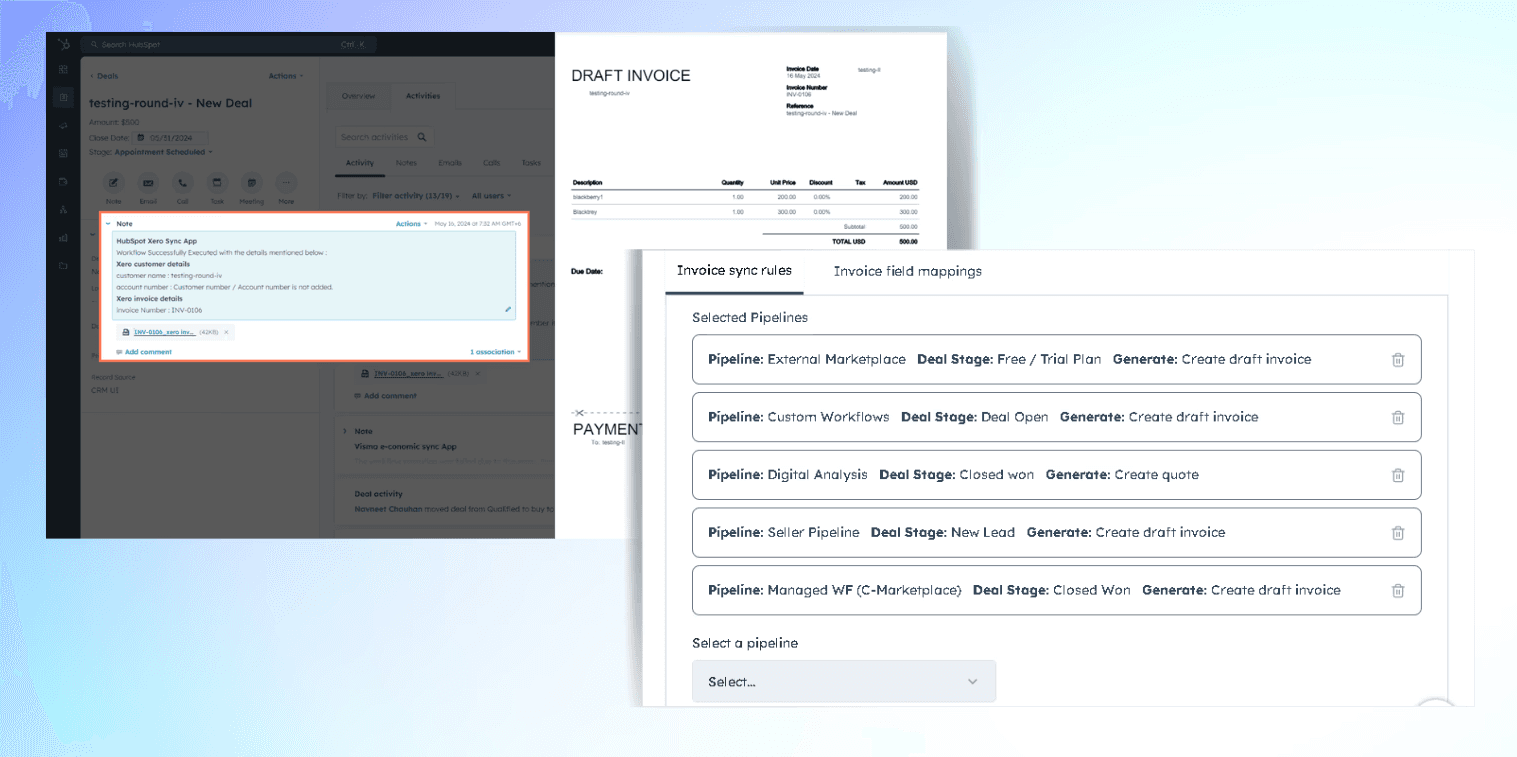Open the deal Actions dropdown beside Deals
The height and width of the screenshot is (757, 1517).
pos(286,76)
